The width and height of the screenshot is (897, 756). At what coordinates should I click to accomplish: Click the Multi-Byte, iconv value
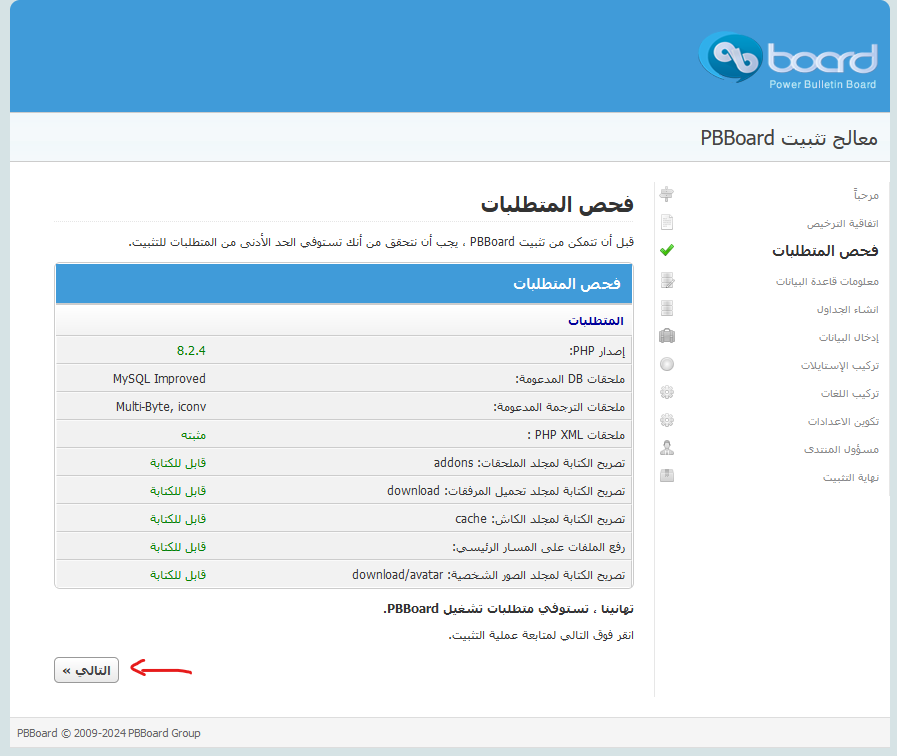(161, 407)
